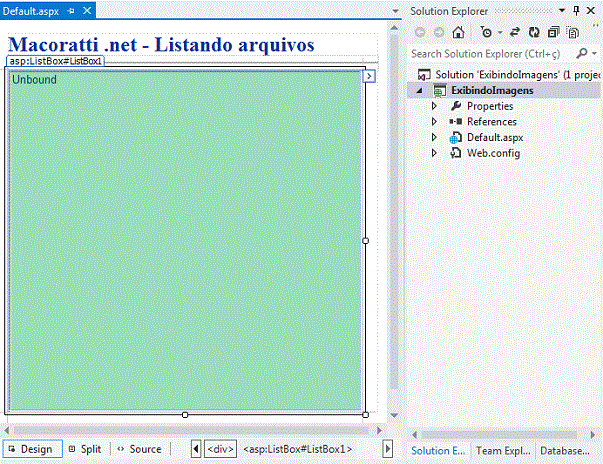This screenshot has width=603, height=464.
Task: Click the Show All Files icon
Action: [x=572, y=32]
